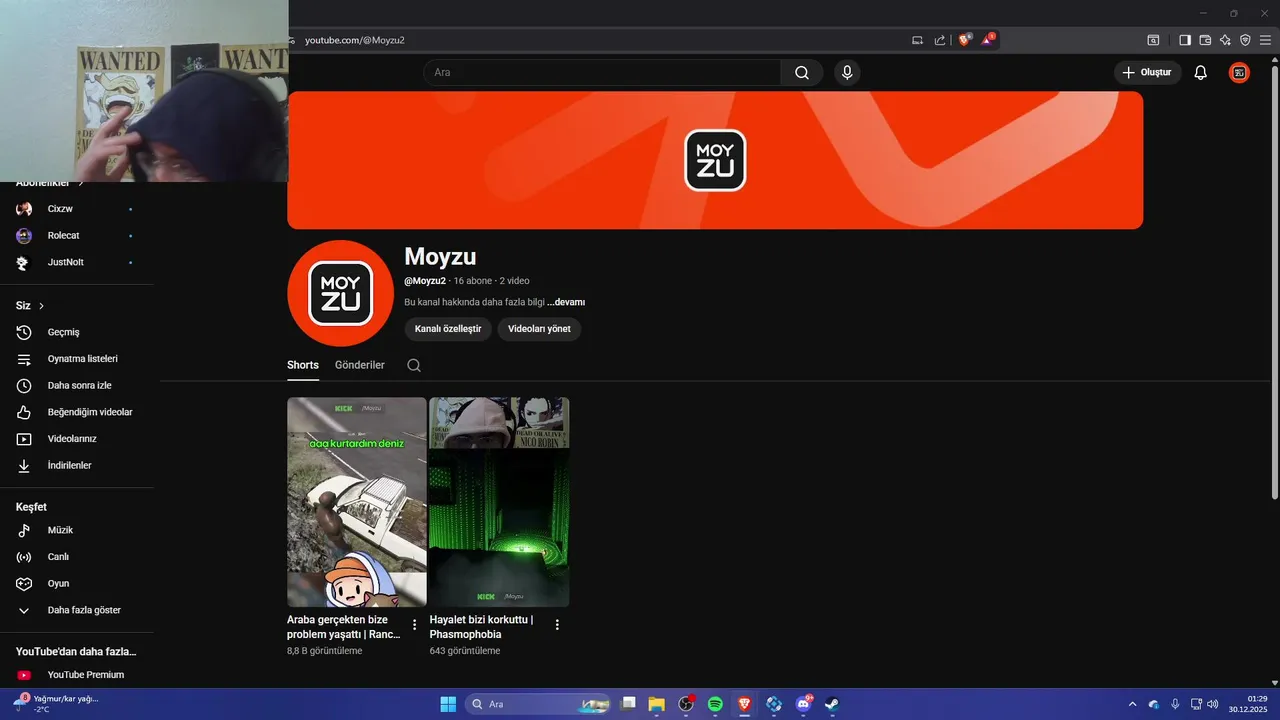1280x720 pixels.
Task: Open Discord from taskbar
Action: tap(803, 704)
